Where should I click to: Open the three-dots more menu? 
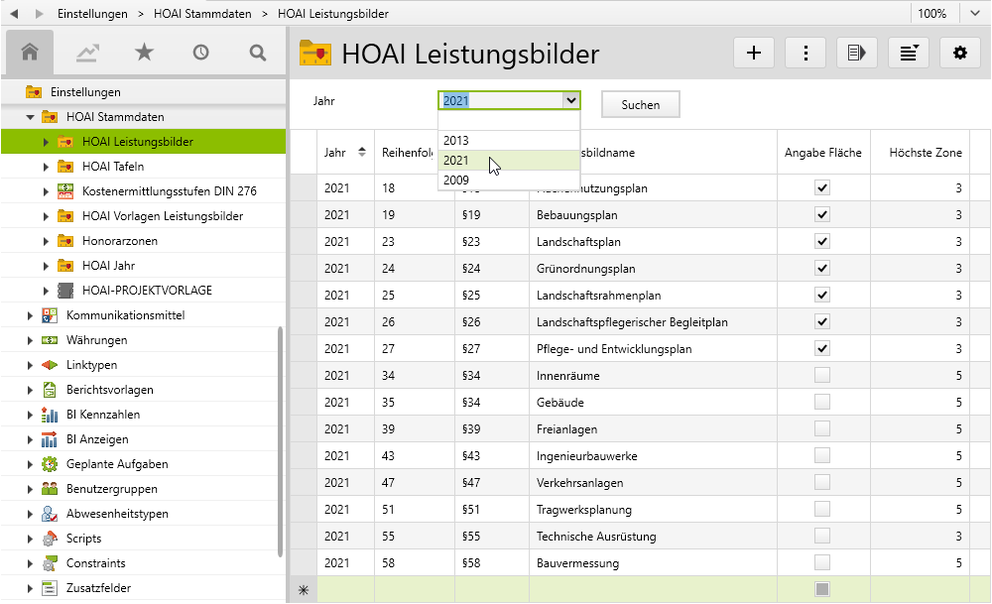coord(805,53)
